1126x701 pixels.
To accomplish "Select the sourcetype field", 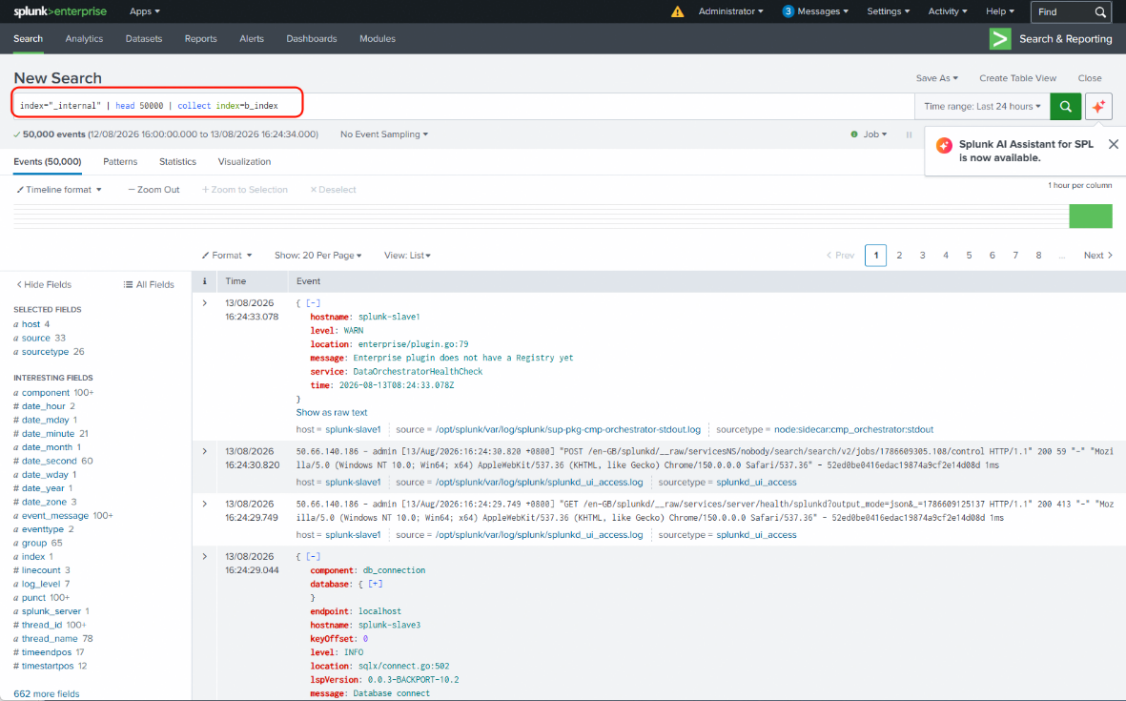I will point(45,352).
